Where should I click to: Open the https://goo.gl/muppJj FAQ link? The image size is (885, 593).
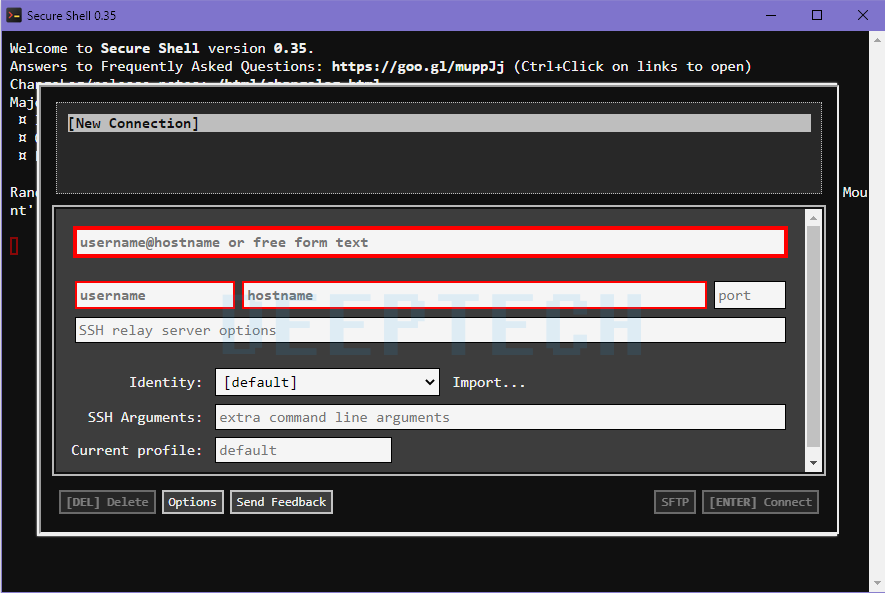coord(418,67)
